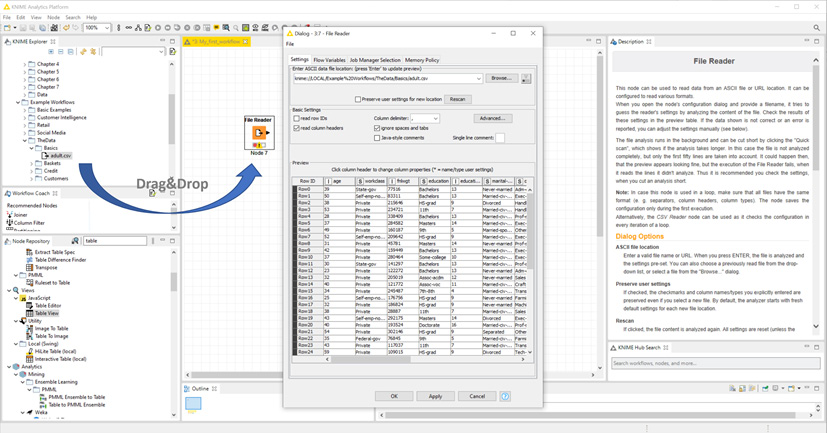Viewport: 827px width, 433px height.
Task: Click the flow variable button beside Browse
Action: click(525, 79)
